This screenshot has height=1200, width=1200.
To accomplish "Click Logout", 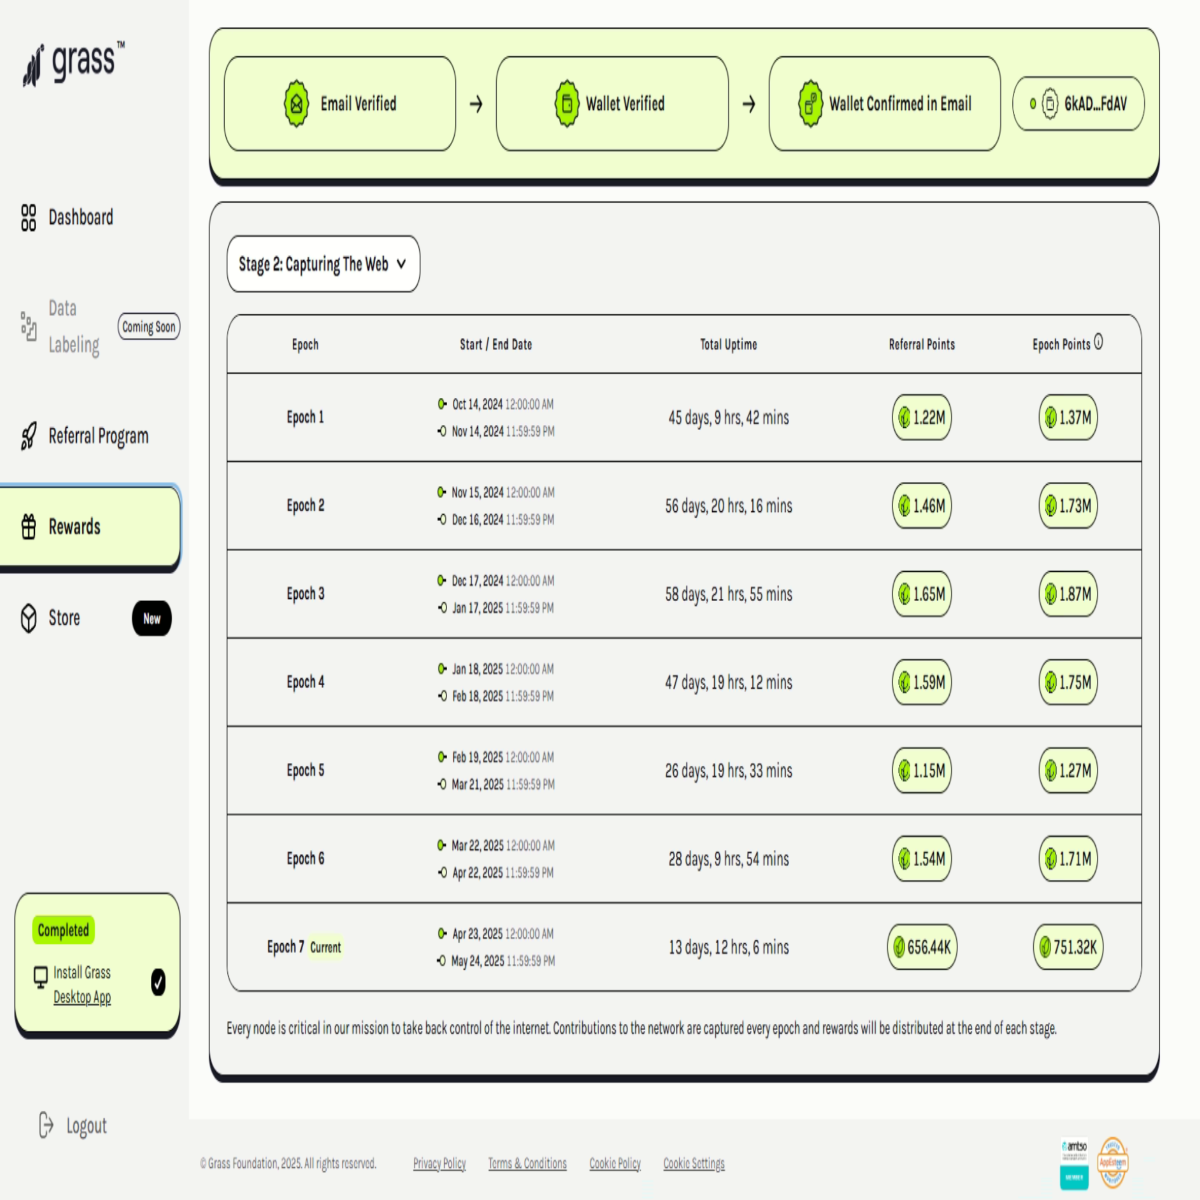I will coord(73,1126).
